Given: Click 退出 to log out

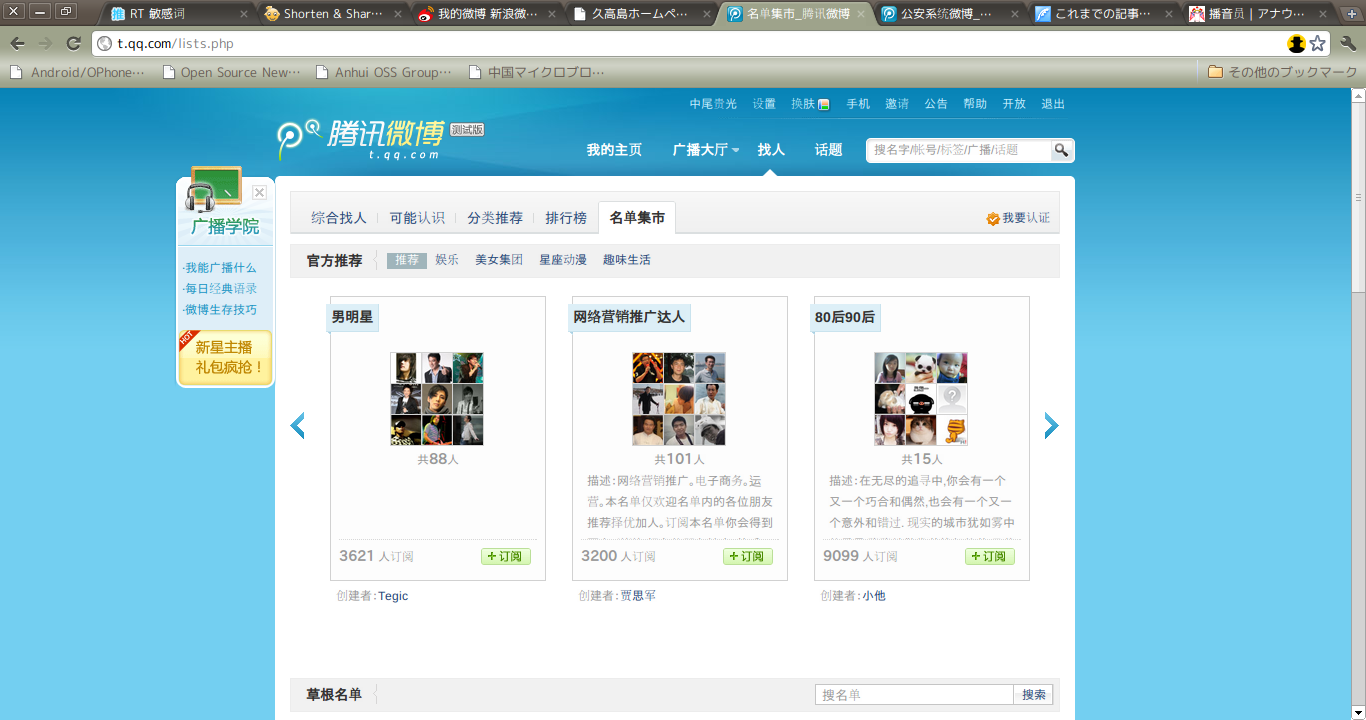Looking at the screenshot, I should [1053, 104].
